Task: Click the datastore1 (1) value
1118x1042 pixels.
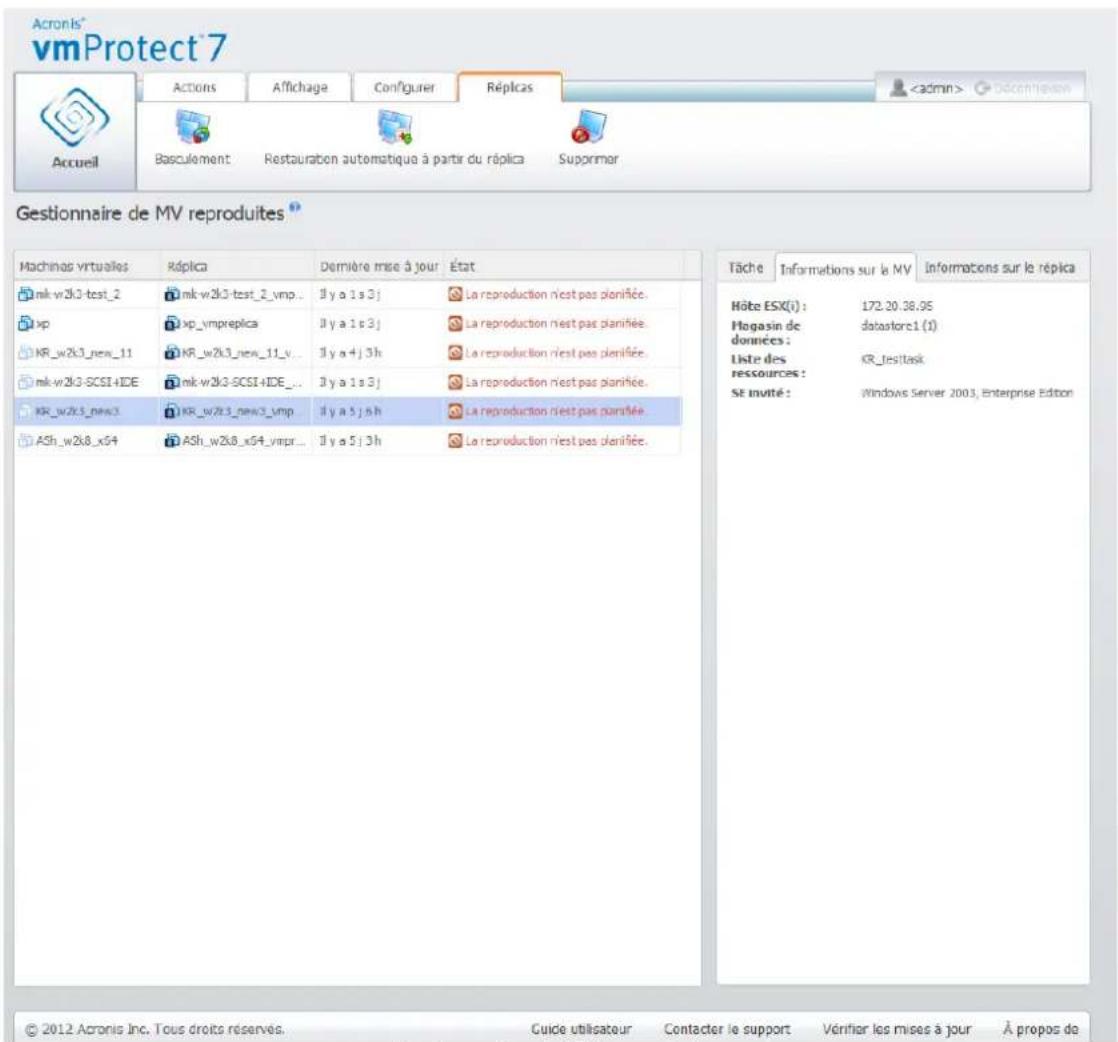Action: tap(899, 326)
